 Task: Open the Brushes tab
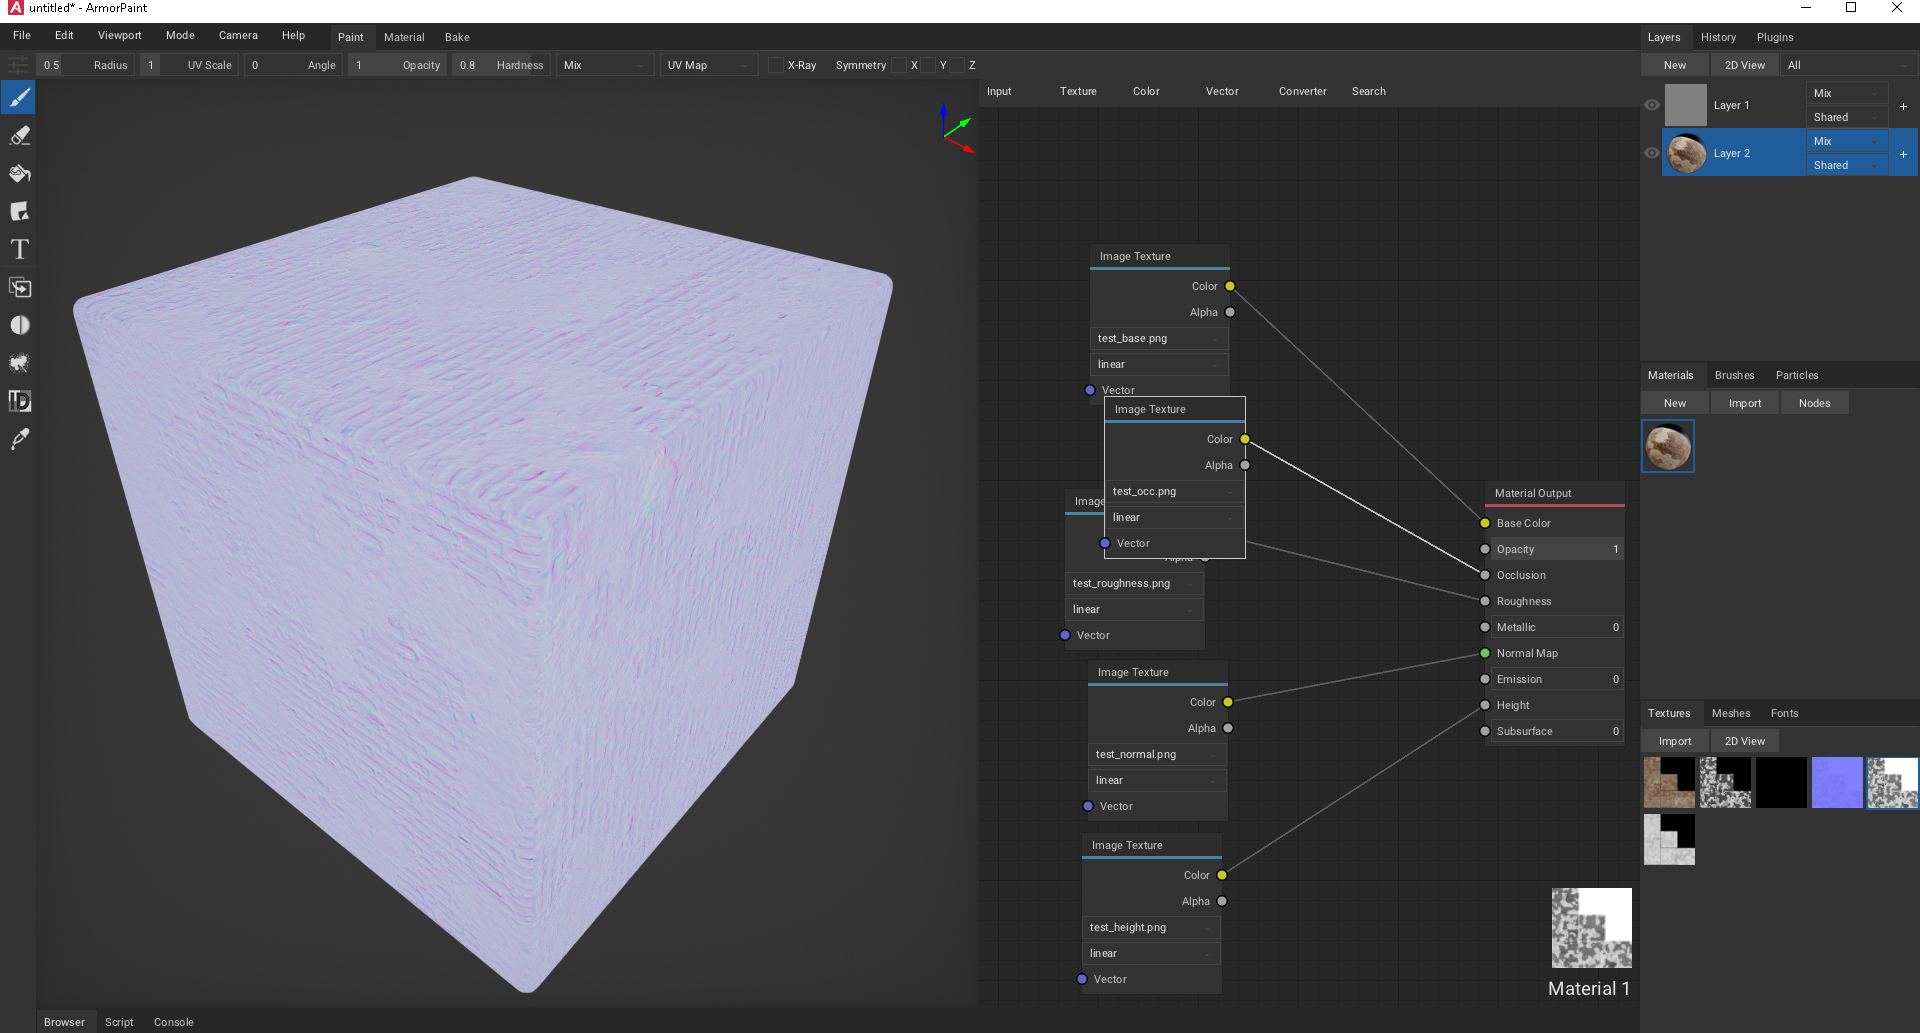[1734, 375]
